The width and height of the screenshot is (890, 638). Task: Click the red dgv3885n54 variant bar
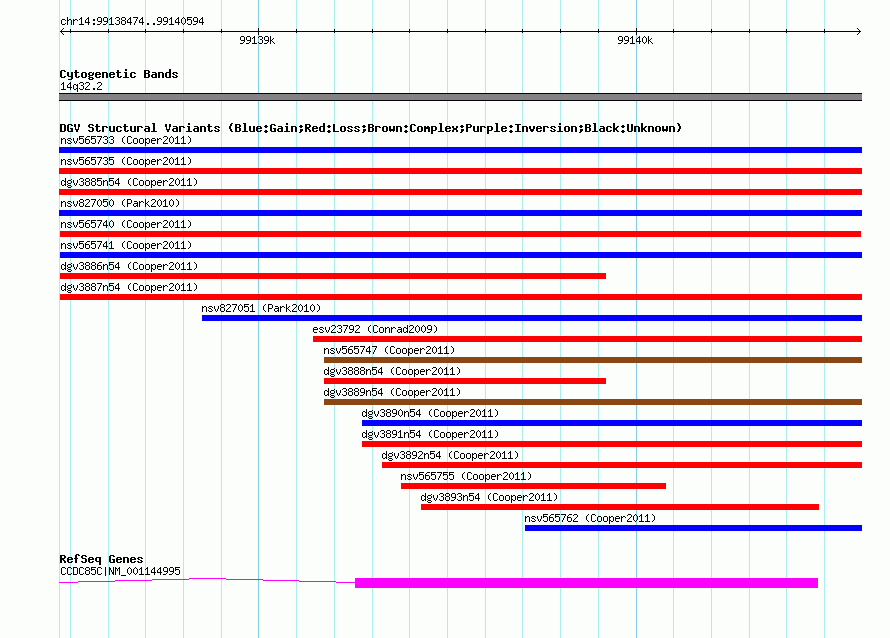click(460, 192)
